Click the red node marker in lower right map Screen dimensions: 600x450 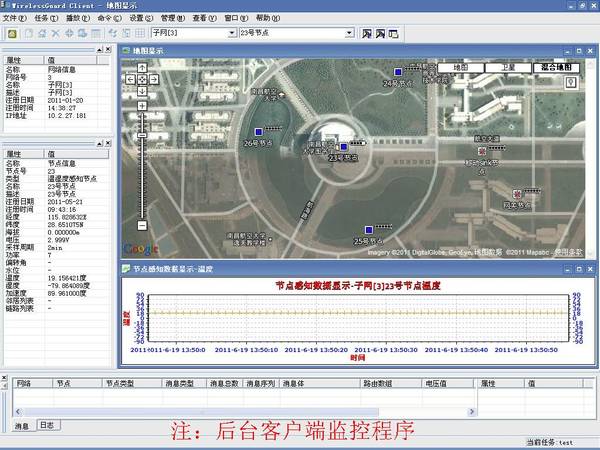(517, 194)
